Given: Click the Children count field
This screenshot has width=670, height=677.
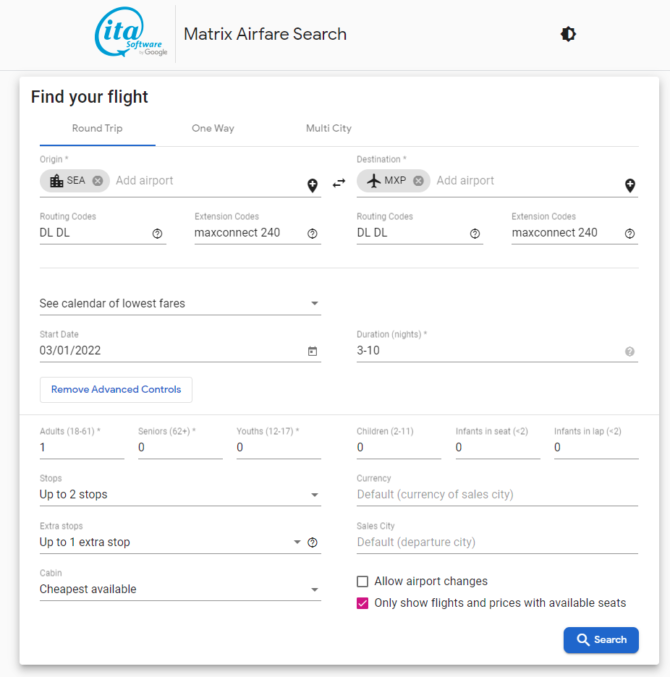Looking at the screenshot, I should (399, 447).
